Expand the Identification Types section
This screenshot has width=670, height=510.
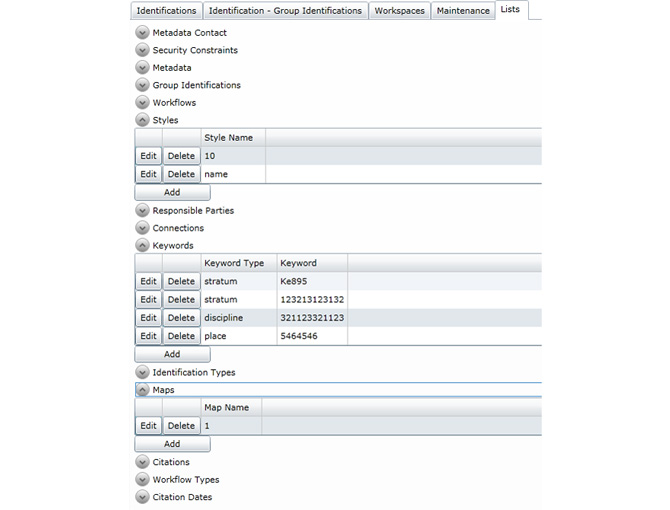(x=142, y=372)
